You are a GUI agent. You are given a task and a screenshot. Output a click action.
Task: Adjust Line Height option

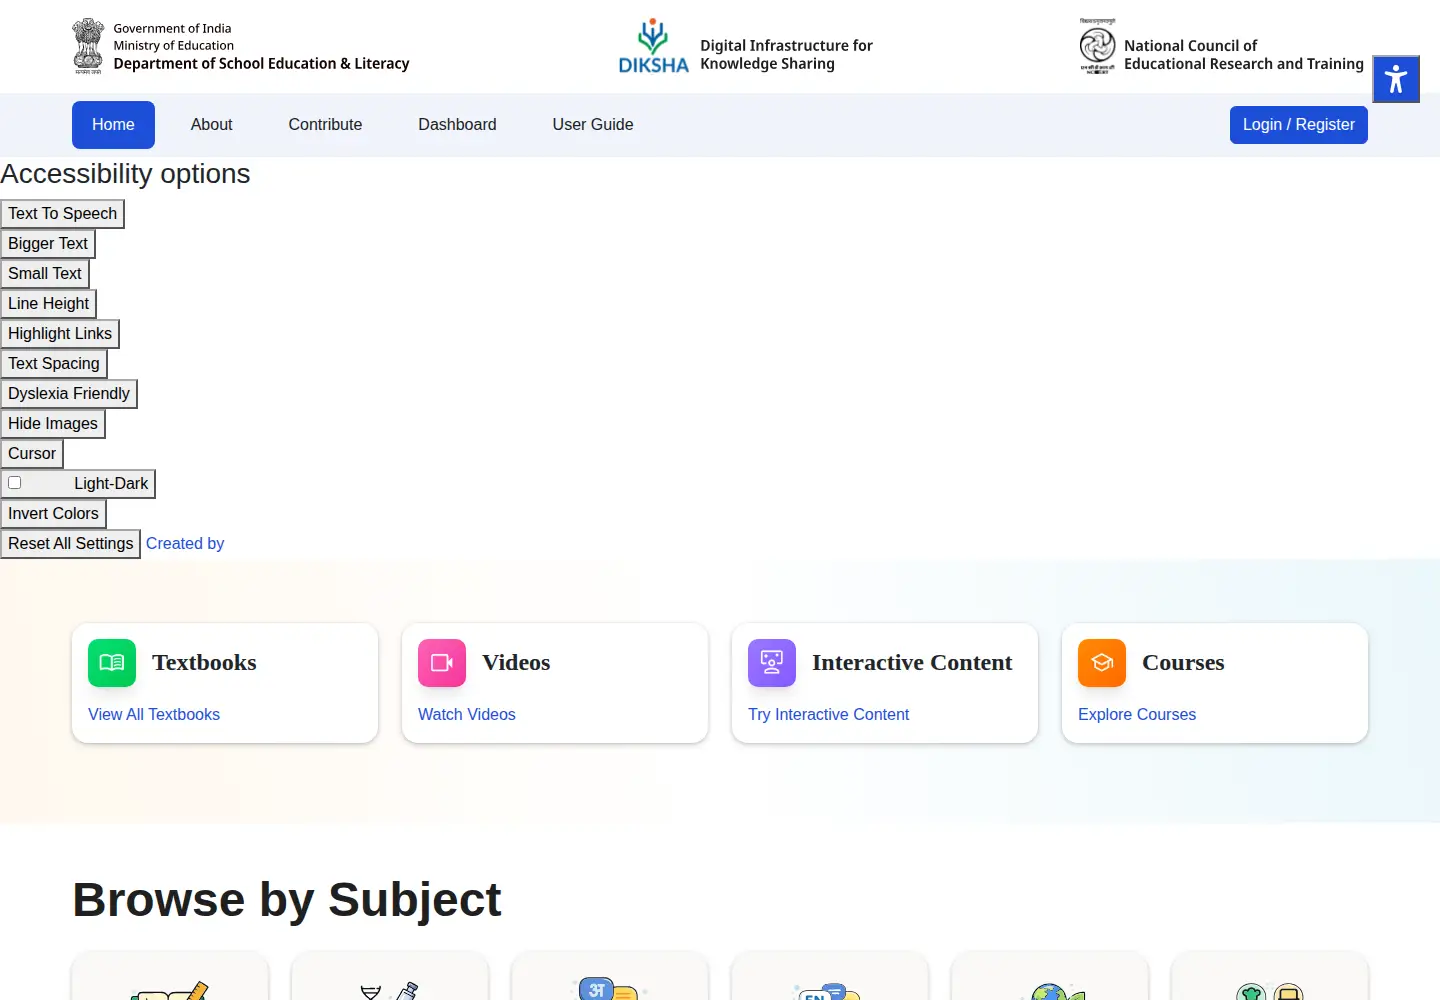(49, 304)
